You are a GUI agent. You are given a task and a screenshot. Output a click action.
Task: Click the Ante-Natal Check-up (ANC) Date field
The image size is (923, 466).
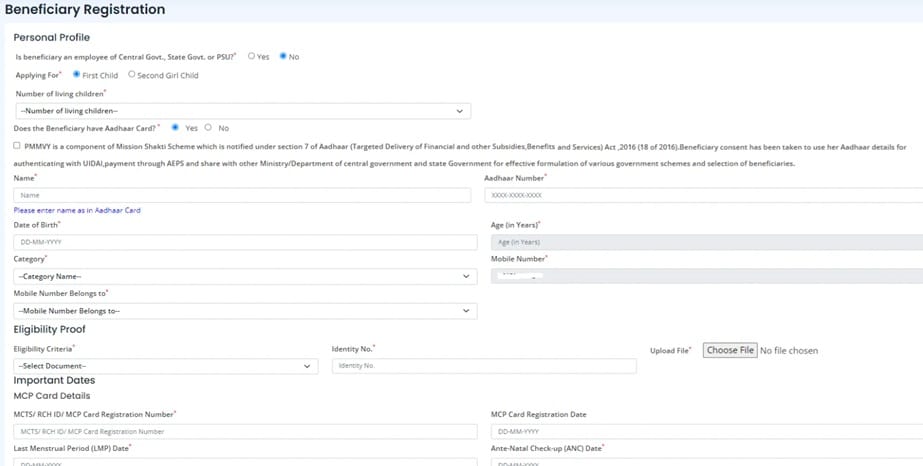[707, 462]
